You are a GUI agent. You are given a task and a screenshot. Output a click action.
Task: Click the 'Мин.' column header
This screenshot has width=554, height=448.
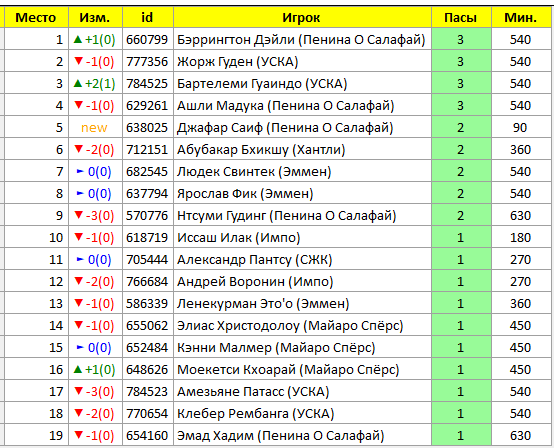[521, 17]
